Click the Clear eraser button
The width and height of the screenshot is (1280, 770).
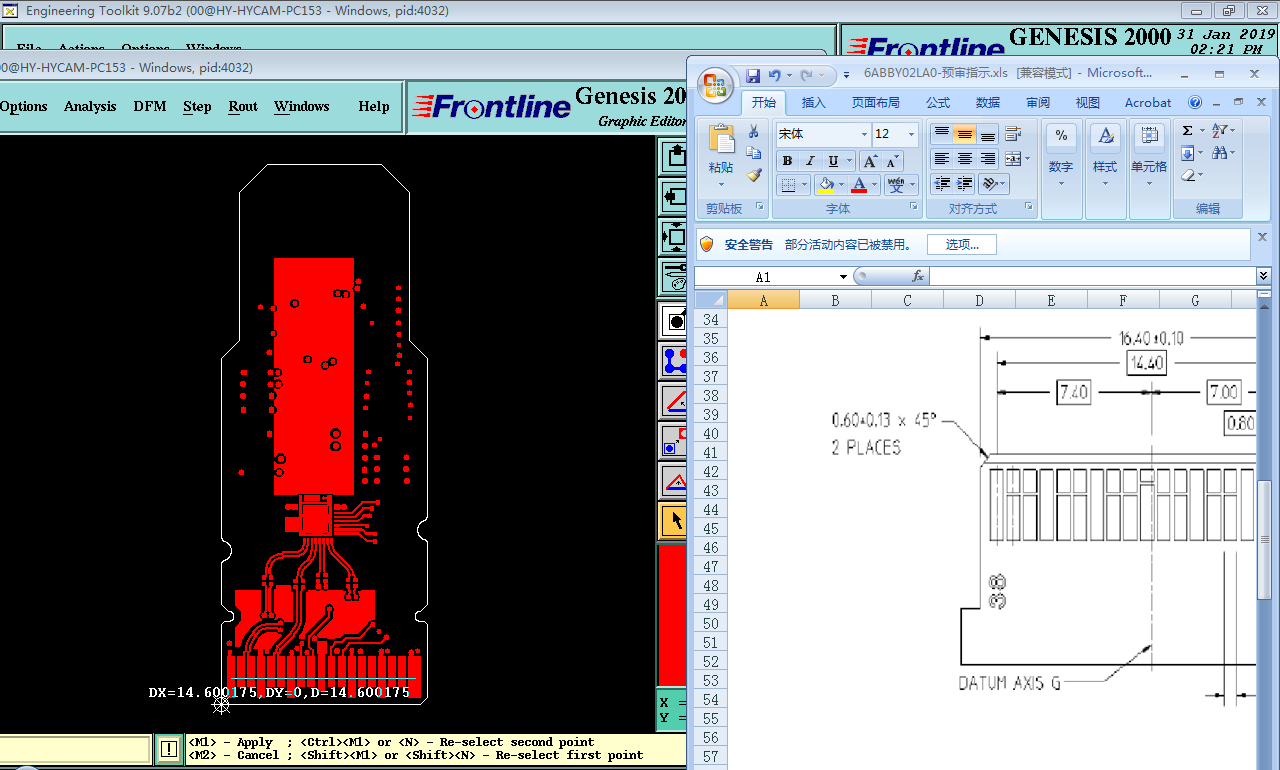point(1190,175)
